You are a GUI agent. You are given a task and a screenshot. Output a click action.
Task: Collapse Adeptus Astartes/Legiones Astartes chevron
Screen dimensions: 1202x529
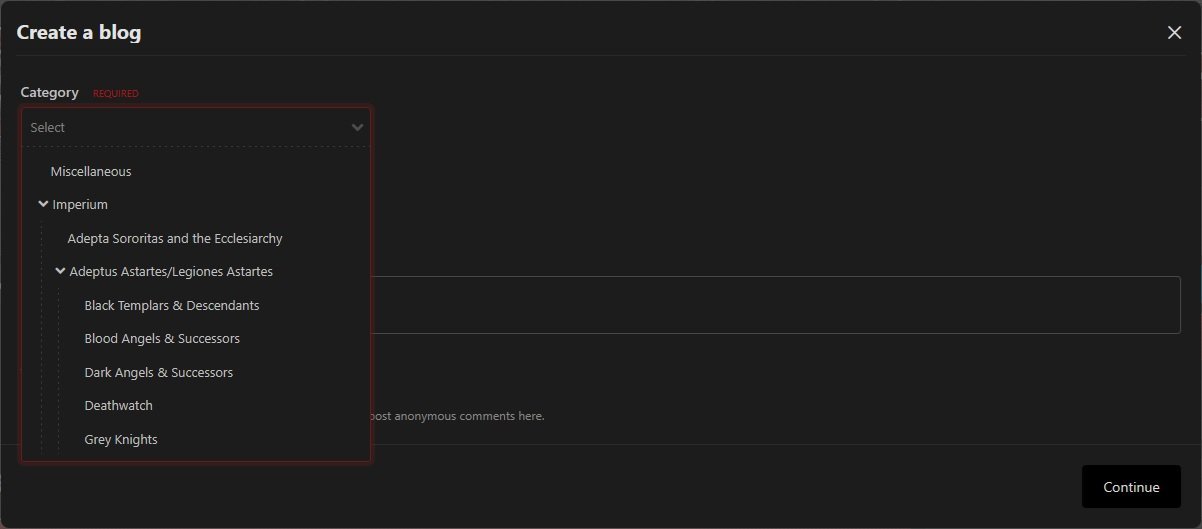(x=61, y=271)
